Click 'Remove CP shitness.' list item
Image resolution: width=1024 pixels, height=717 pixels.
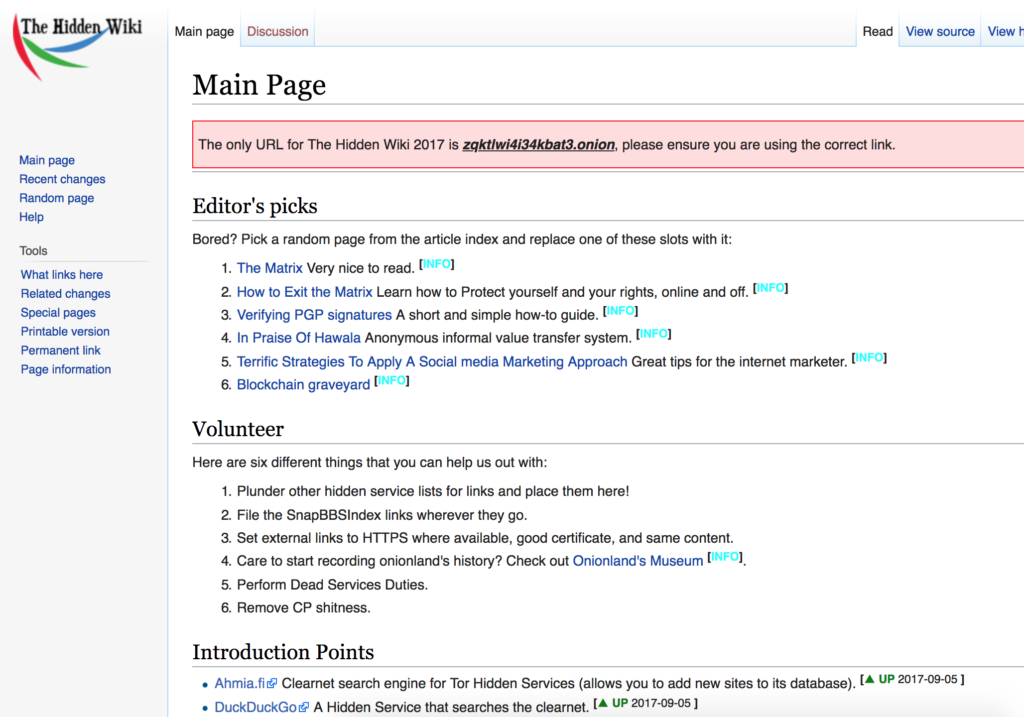[x=304, y=608]
